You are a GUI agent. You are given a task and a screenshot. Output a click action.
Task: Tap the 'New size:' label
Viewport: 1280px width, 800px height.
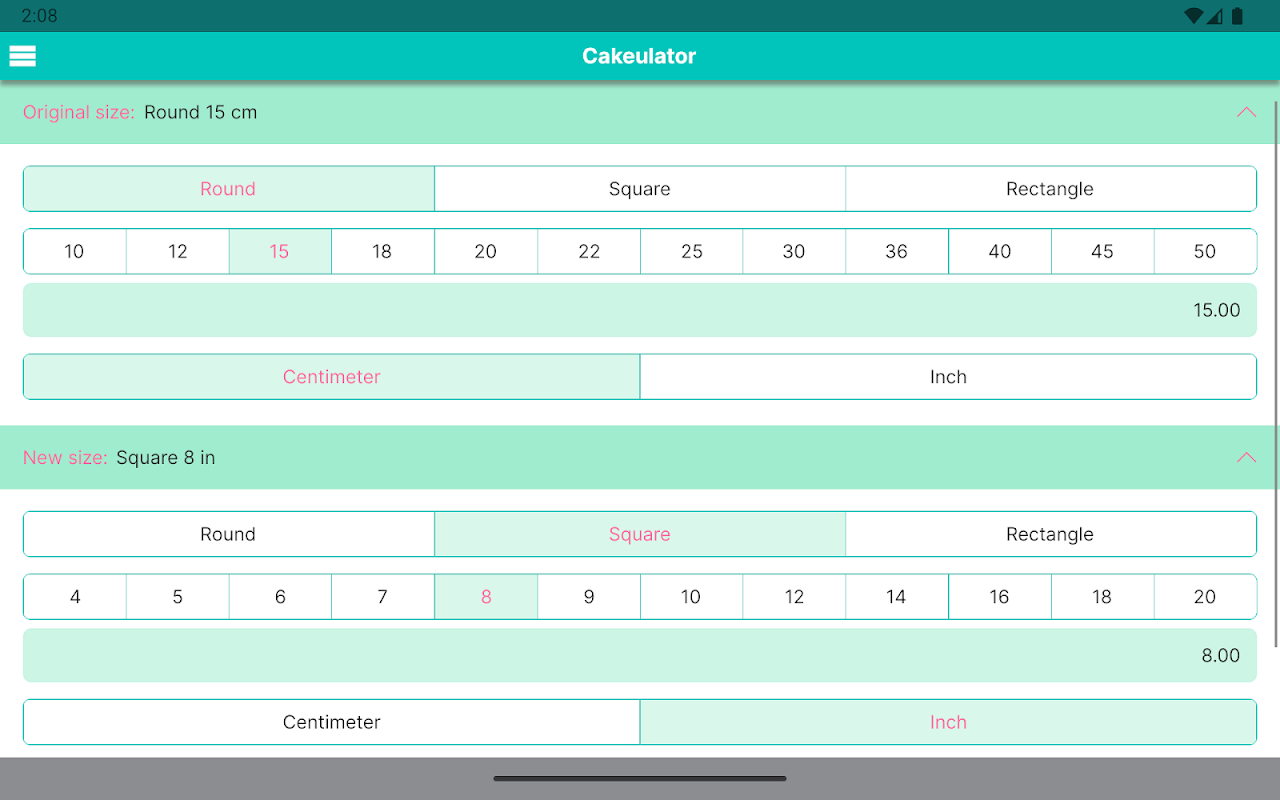coord(65,457)
